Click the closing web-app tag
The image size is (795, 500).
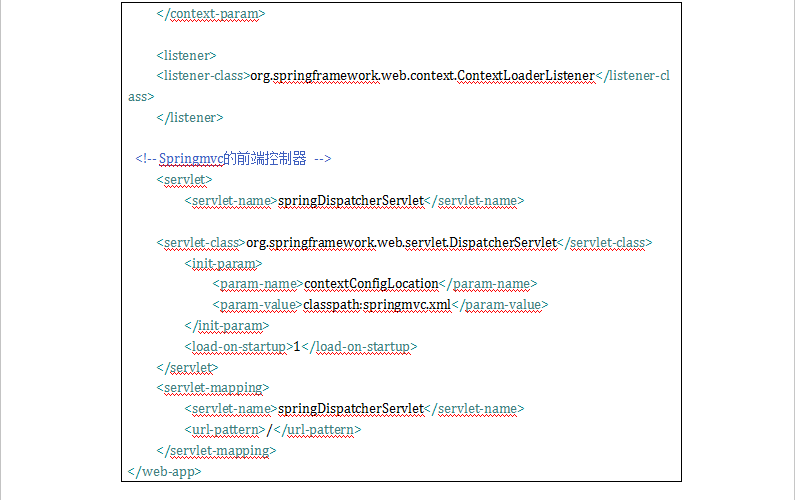(x=164, y=472)
